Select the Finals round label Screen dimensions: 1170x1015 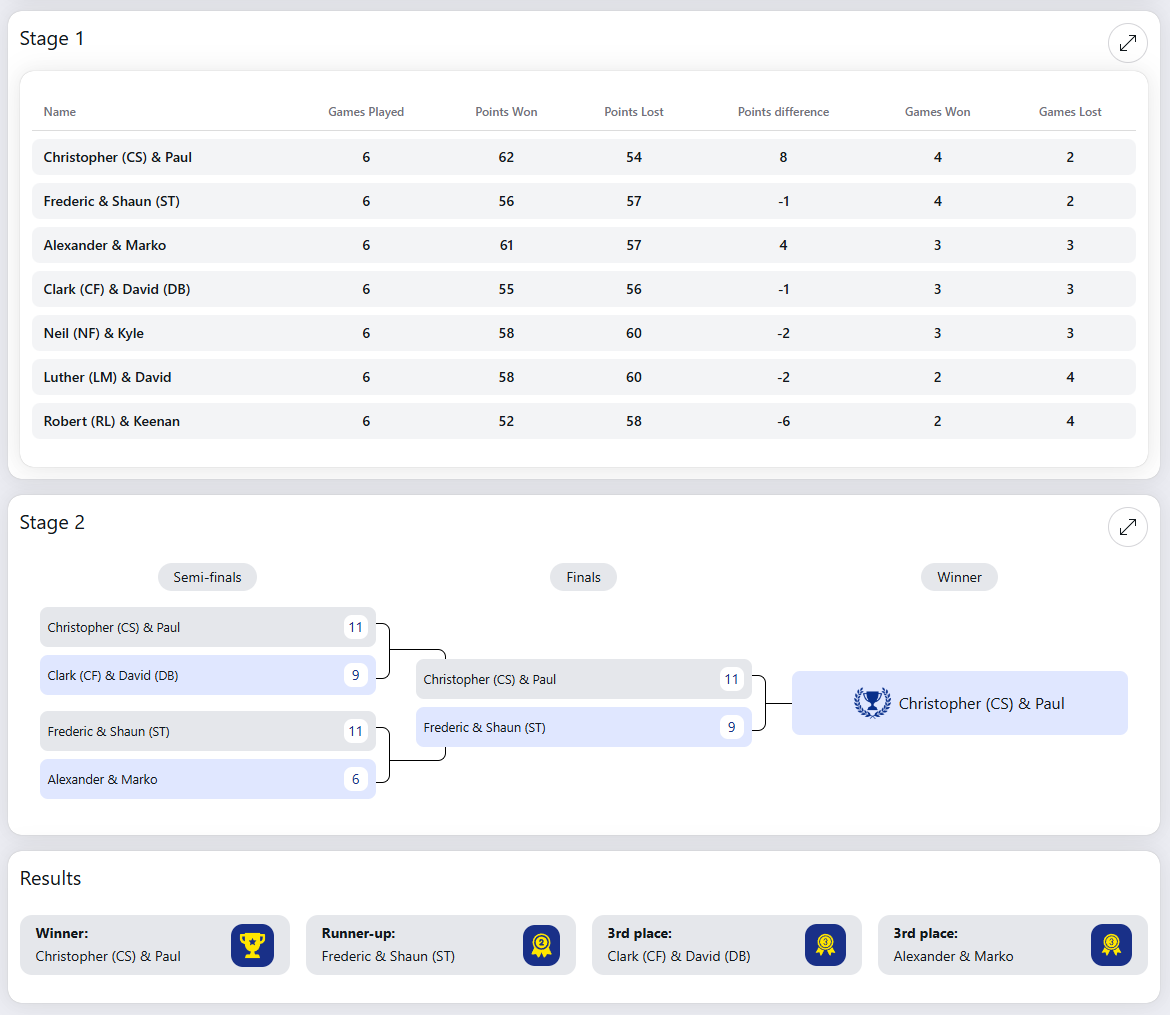coord(583,577)
